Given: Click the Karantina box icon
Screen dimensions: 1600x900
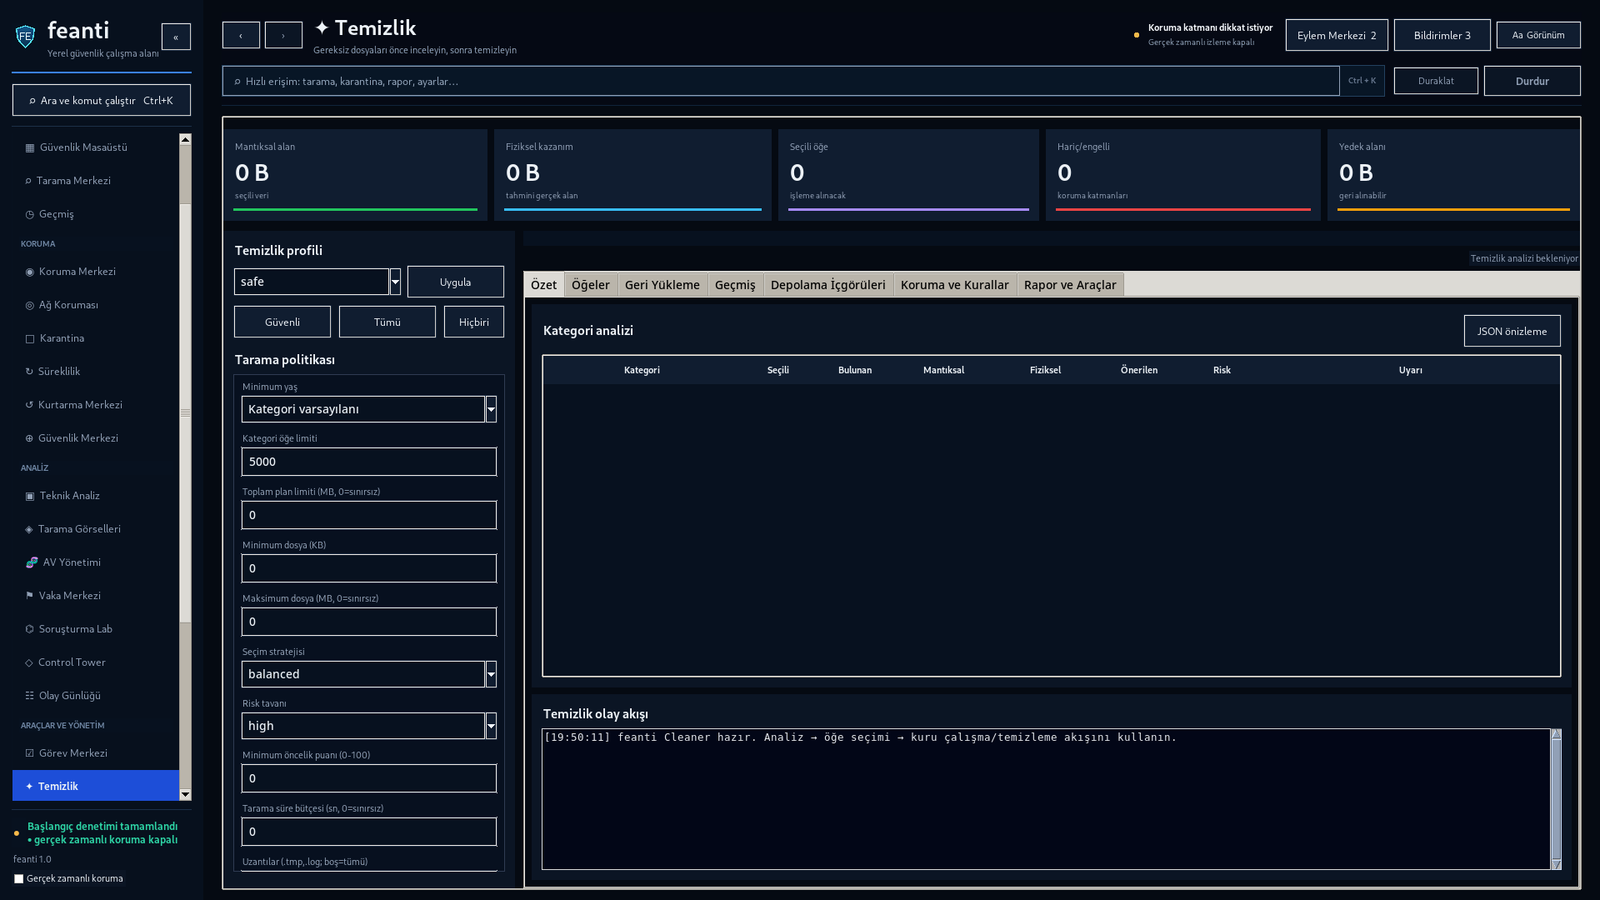Looking at the screenshot, I should tap(30, 339).
